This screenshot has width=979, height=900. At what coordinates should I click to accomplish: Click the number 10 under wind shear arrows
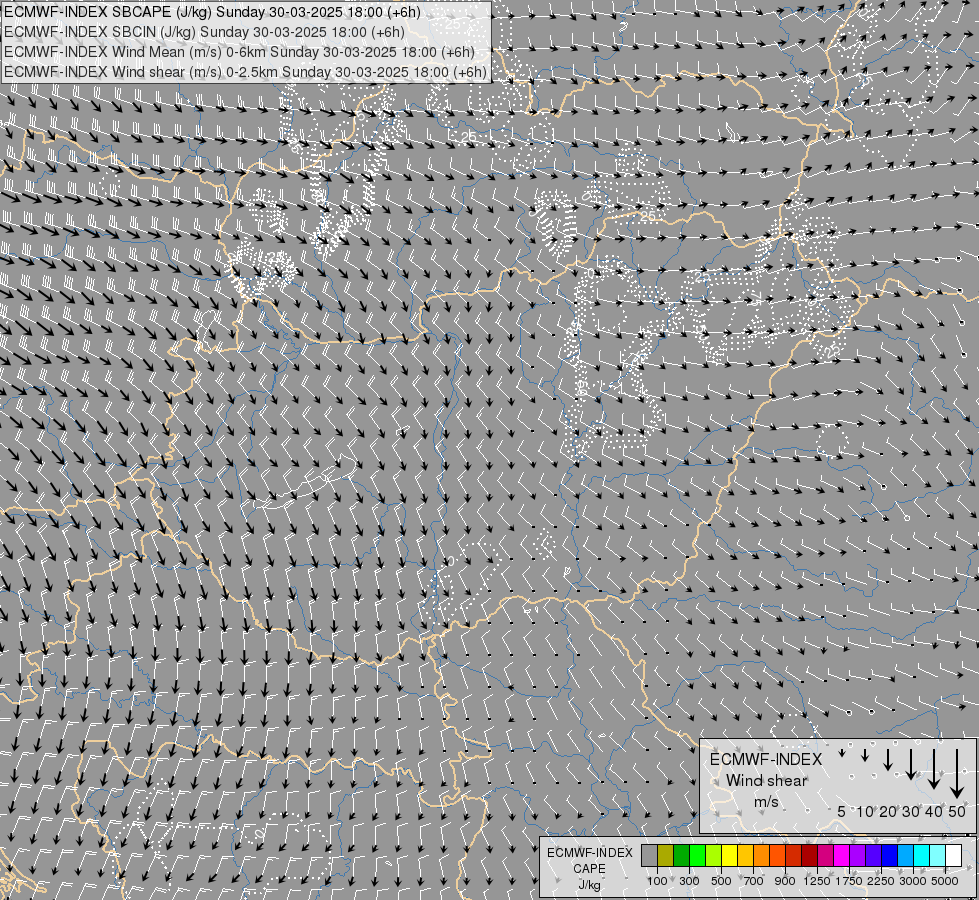pyautogui.click(x=865, y=811)
